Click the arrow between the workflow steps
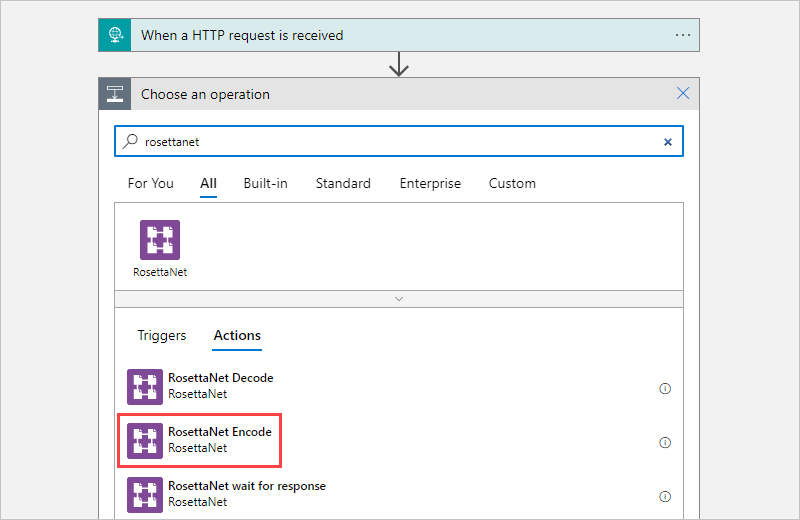This screenshot has width=800, height=520. point(399,65)
